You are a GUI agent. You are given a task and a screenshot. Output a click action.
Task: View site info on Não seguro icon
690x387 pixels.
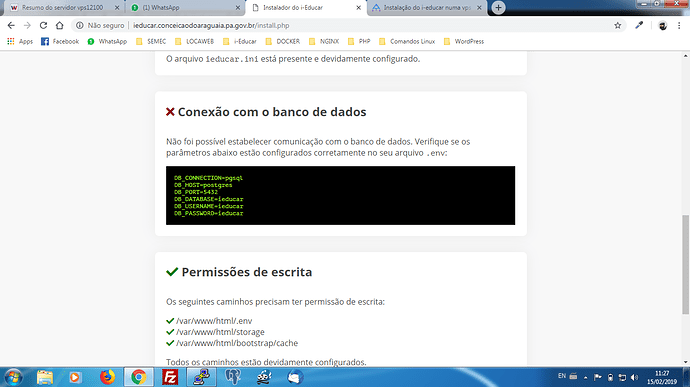tap(80, 26)
